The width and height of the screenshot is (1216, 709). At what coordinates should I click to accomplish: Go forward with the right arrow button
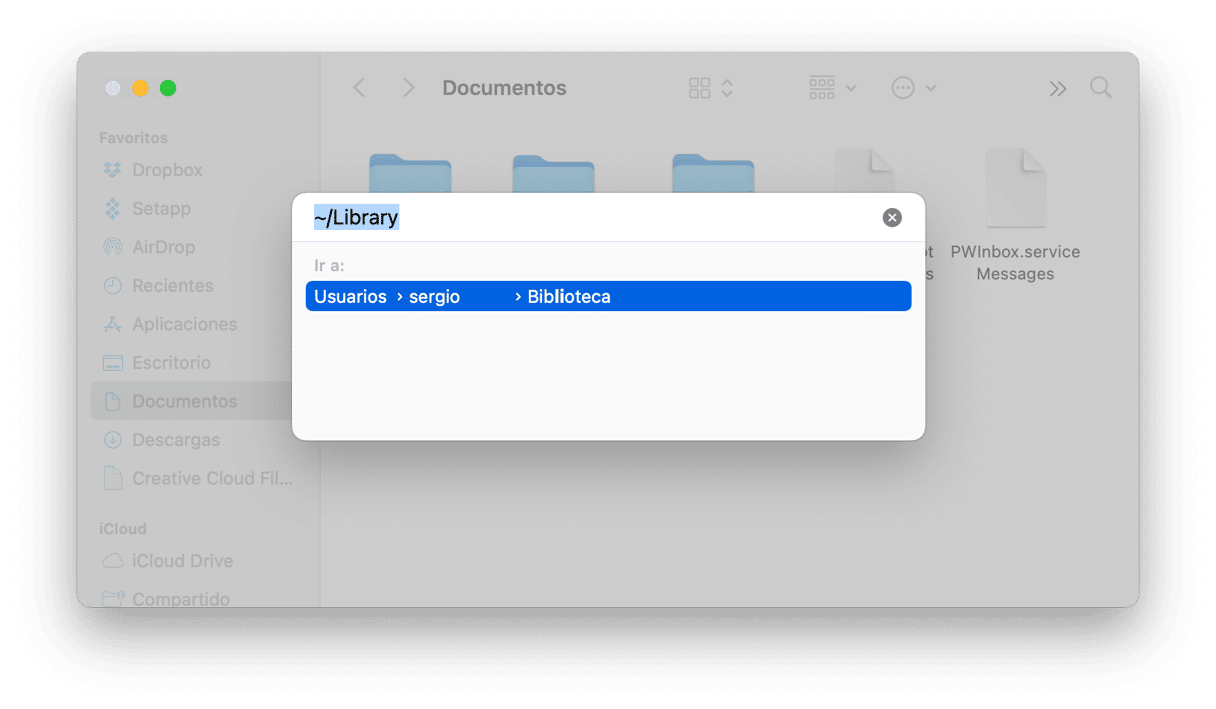point(408,88)
